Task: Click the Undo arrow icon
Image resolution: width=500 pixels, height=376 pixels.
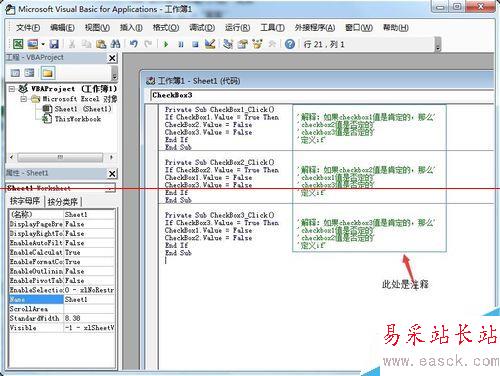Action: [x=134, y=44]
